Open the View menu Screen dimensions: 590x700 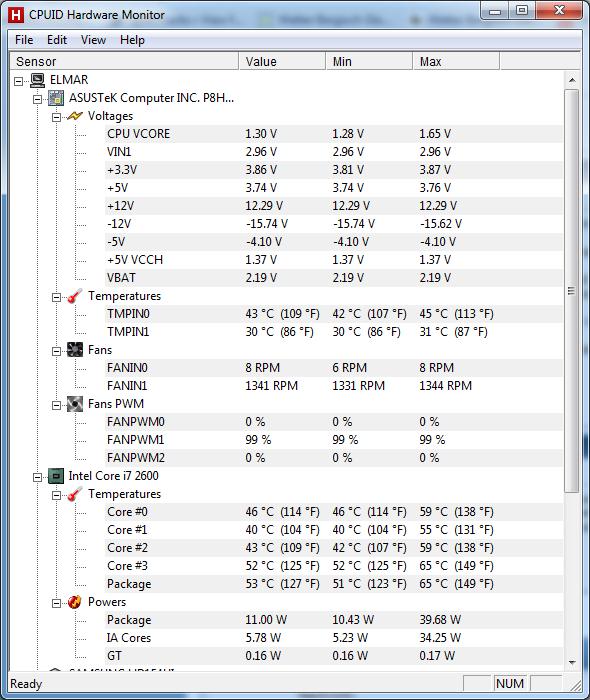[x=93, y=40]
